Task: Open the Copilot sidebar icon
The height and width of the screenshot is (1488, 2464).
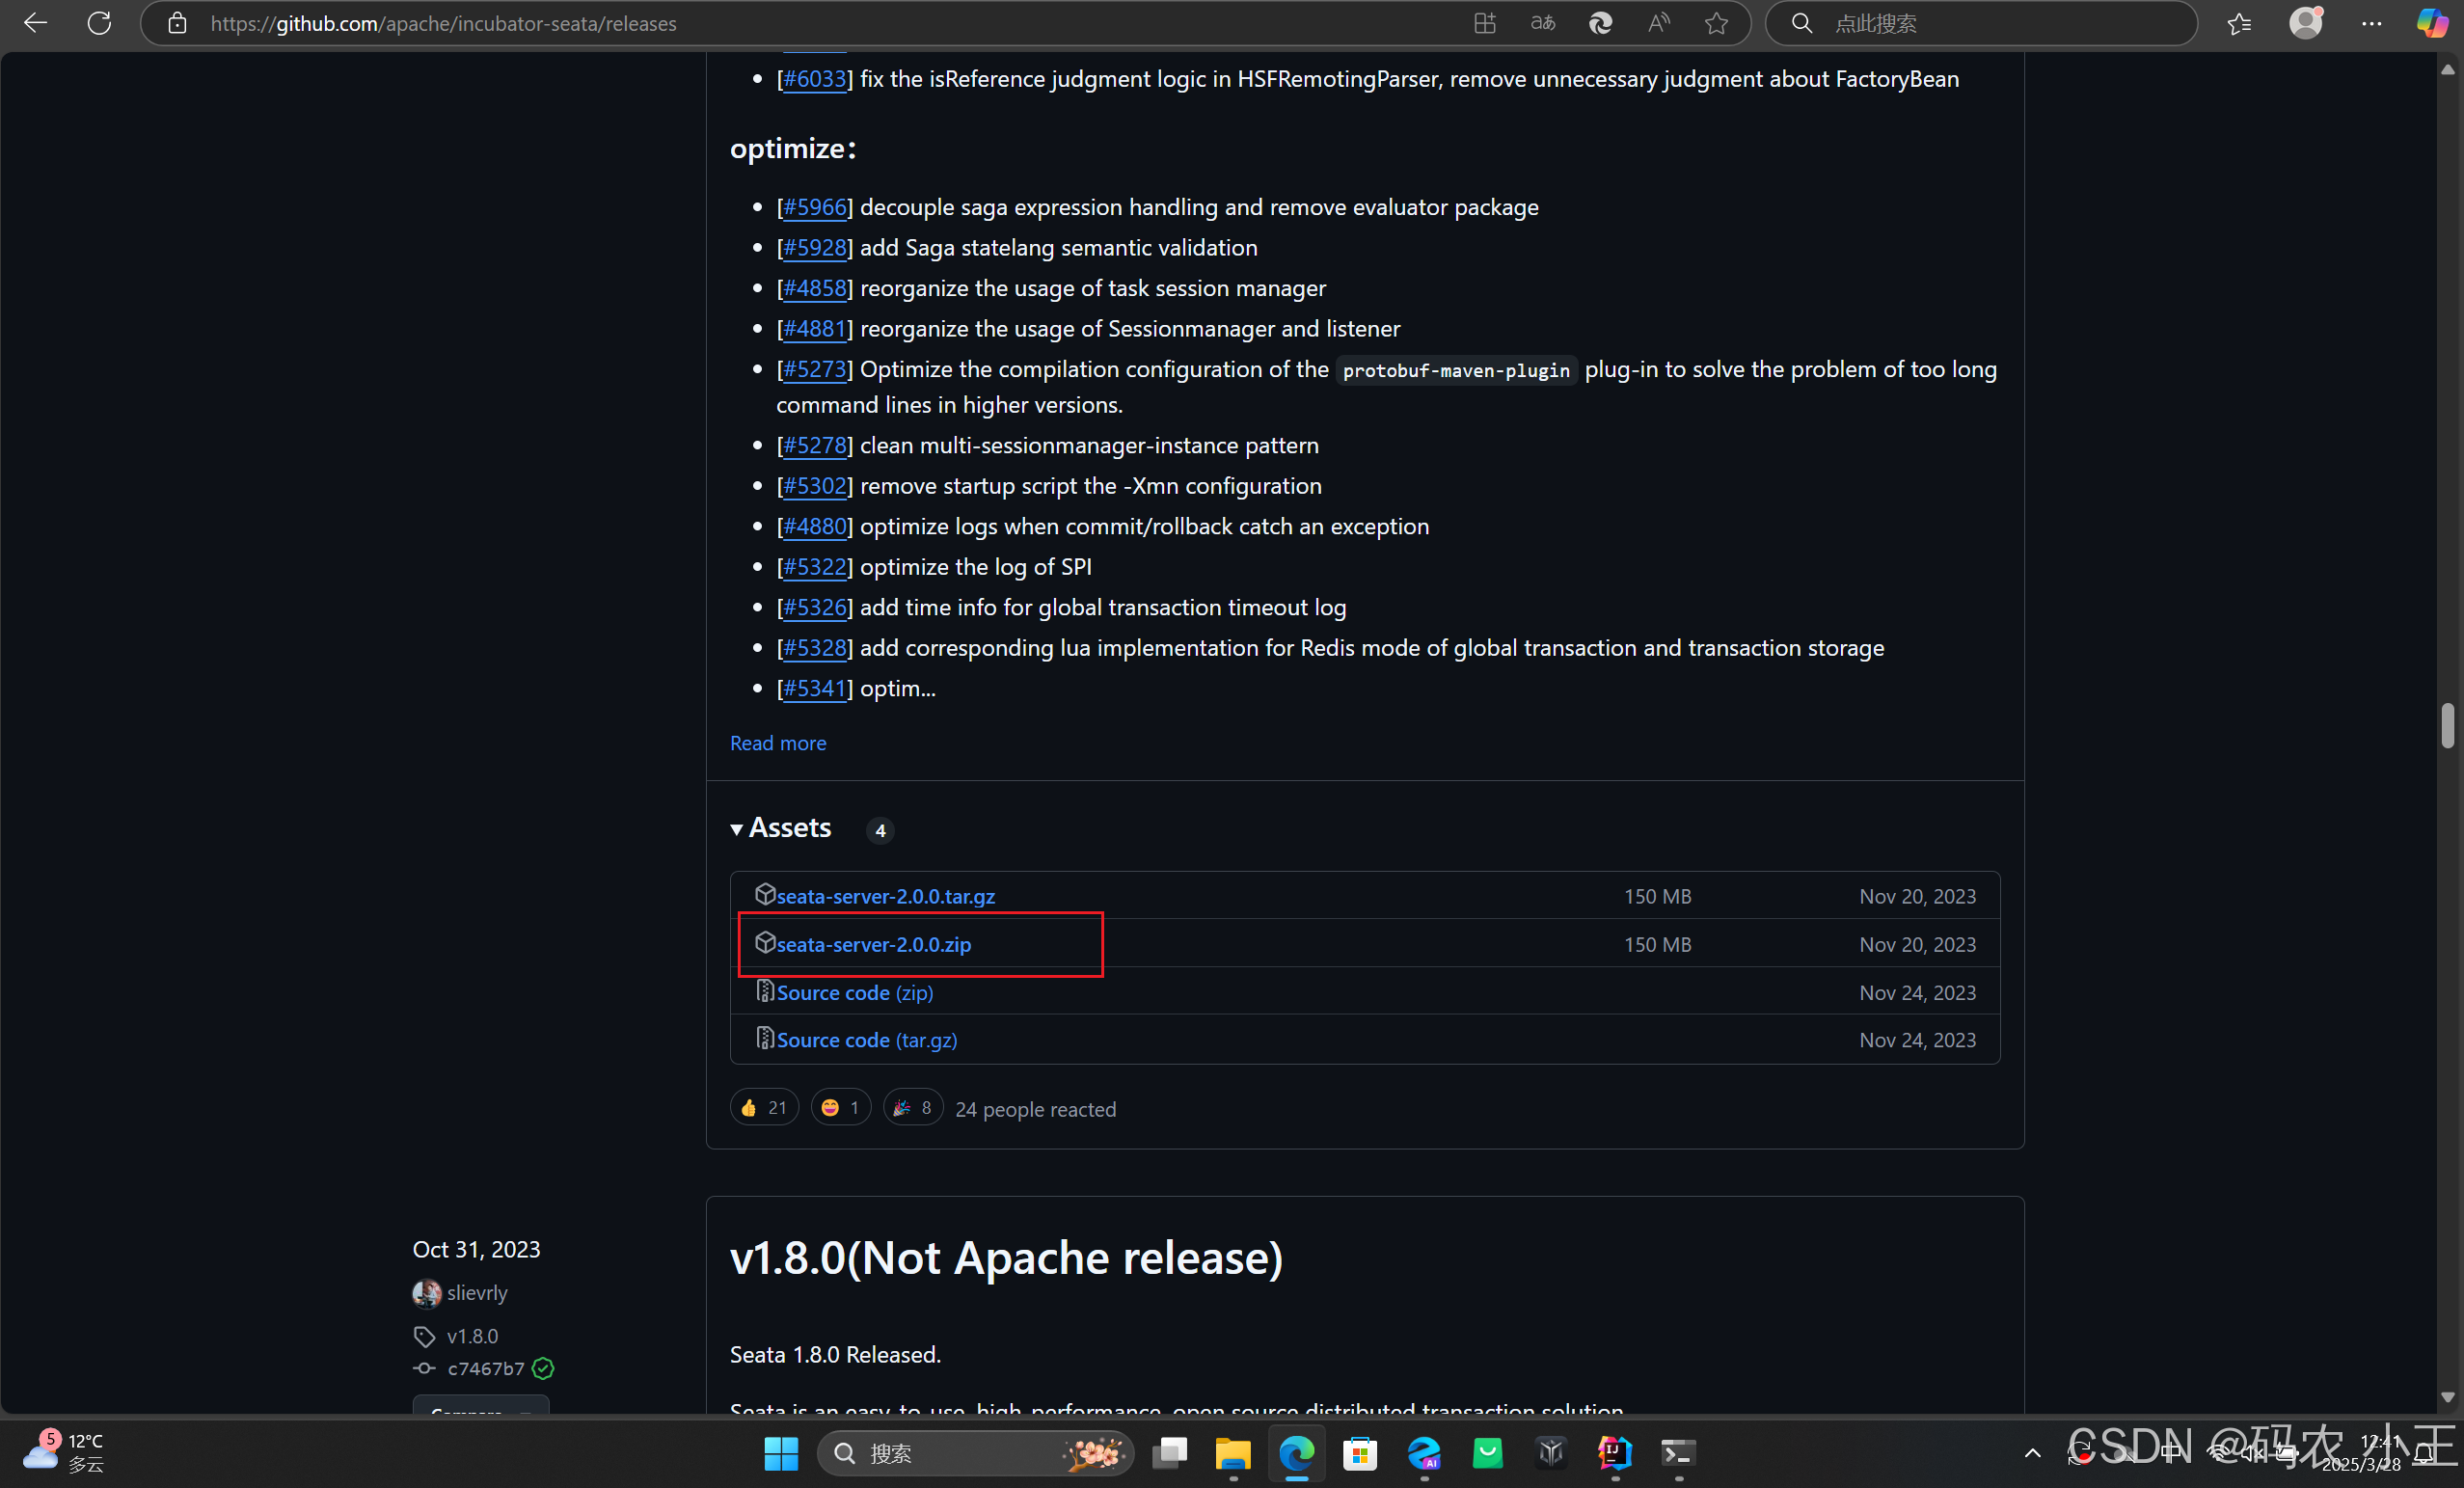Action: tap(2432, 23)
